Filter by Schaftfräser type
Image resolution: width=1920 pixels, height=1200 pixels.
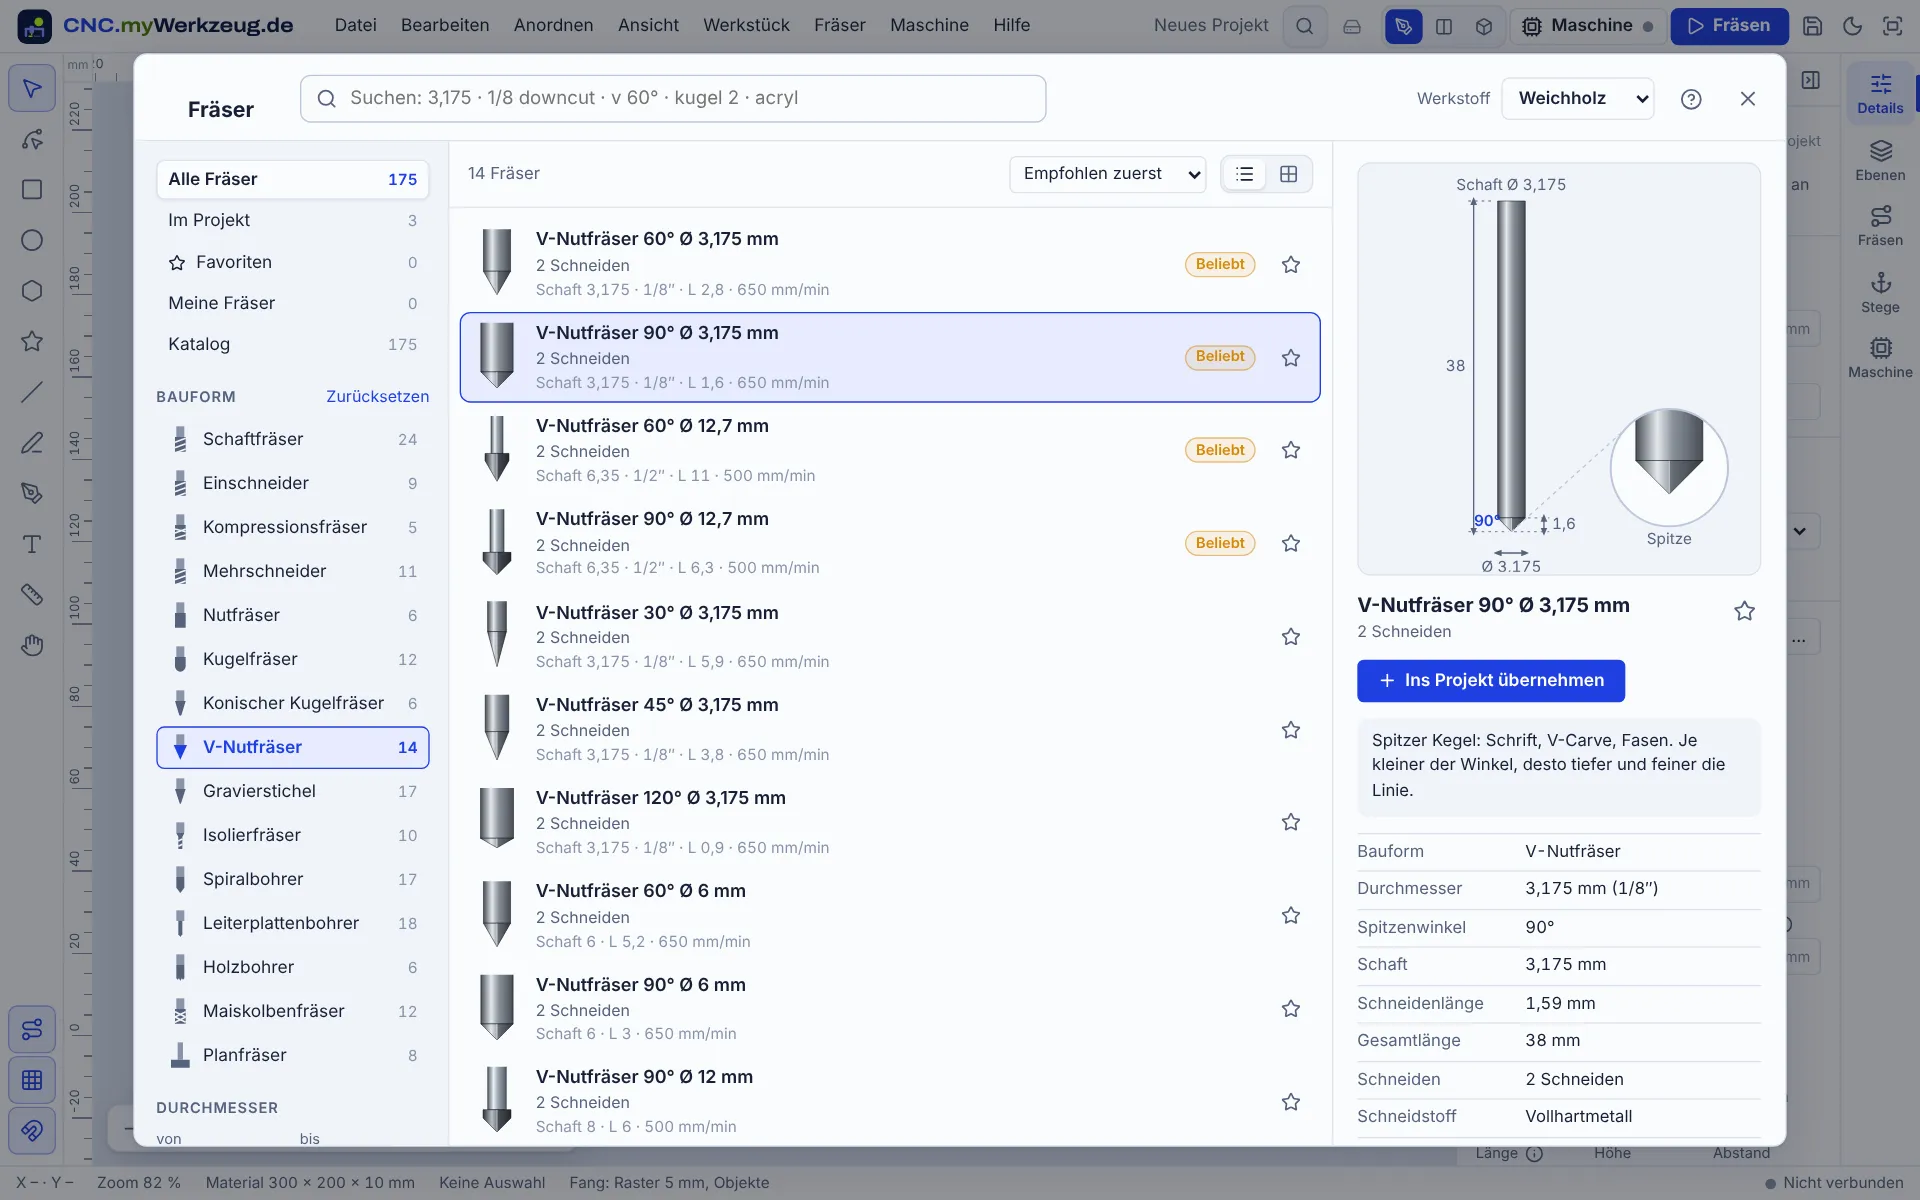293,439
